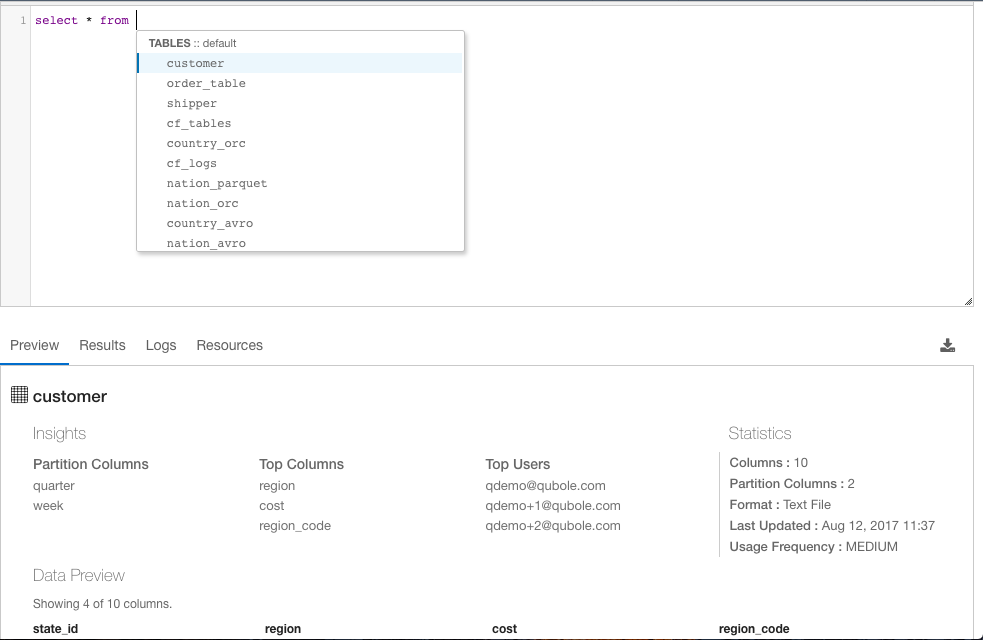The height and width of the screenshot is (640, 983).
Task: Select customer from the autocomplete list
Action: coord(300,63)
